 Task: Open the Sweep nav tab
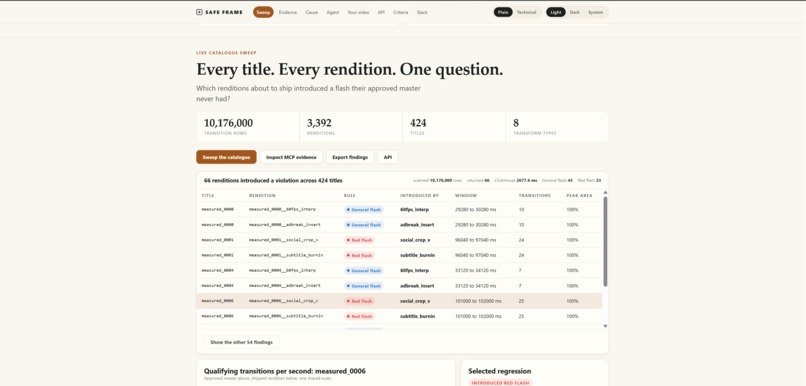pos(263,12)
